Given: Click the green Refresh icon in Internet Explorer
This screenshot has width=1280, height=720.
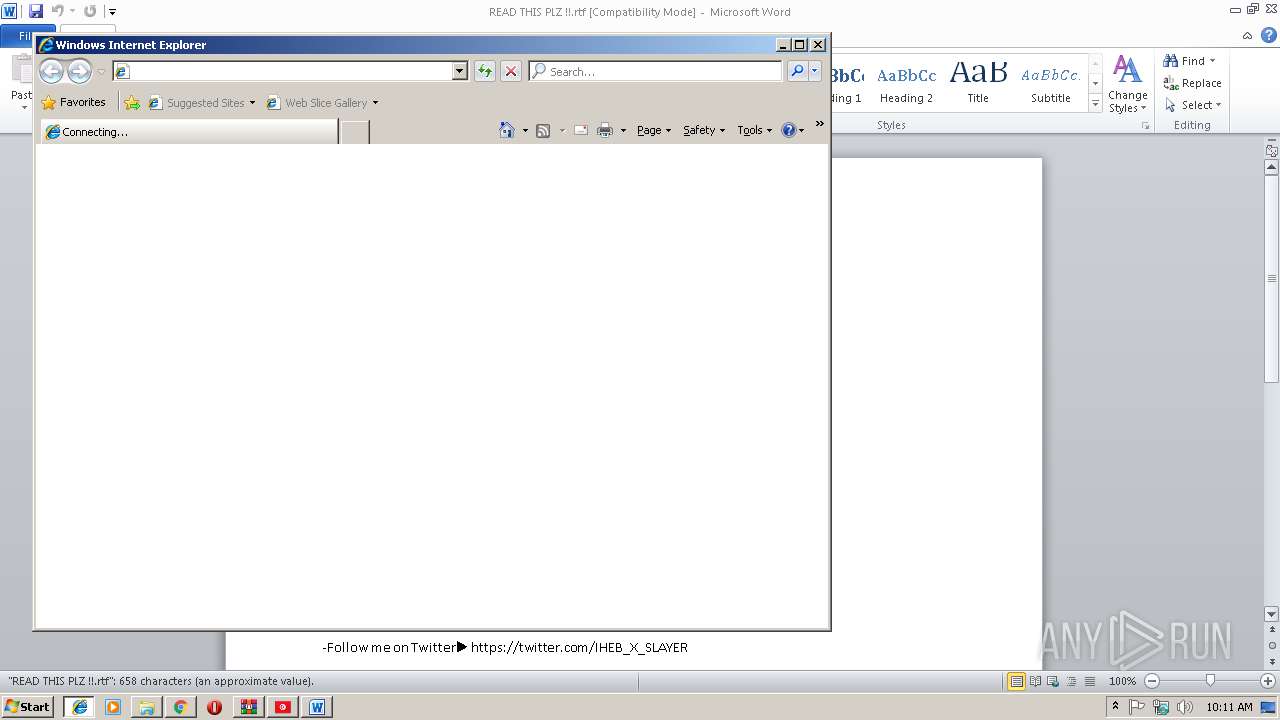Looking at the screenshot, I should [x=485, y=71].
